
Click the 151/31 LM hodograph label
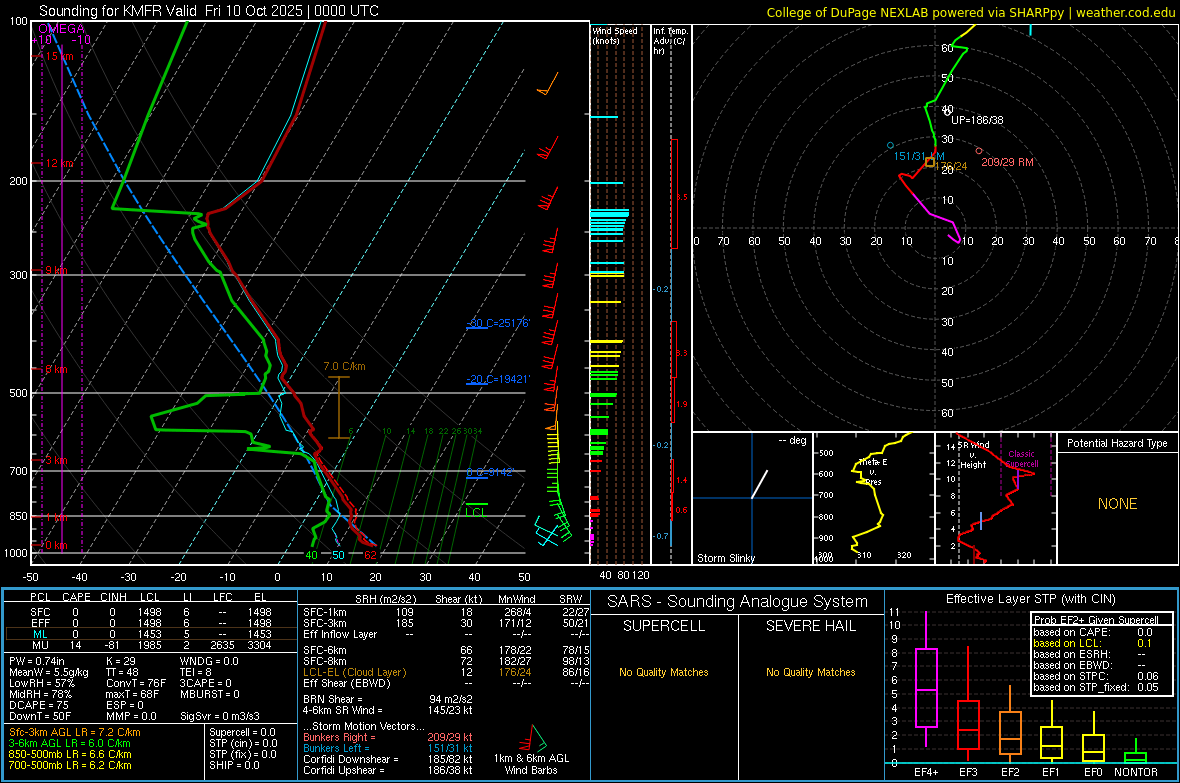pyautogui.click(x=919, y=156)
